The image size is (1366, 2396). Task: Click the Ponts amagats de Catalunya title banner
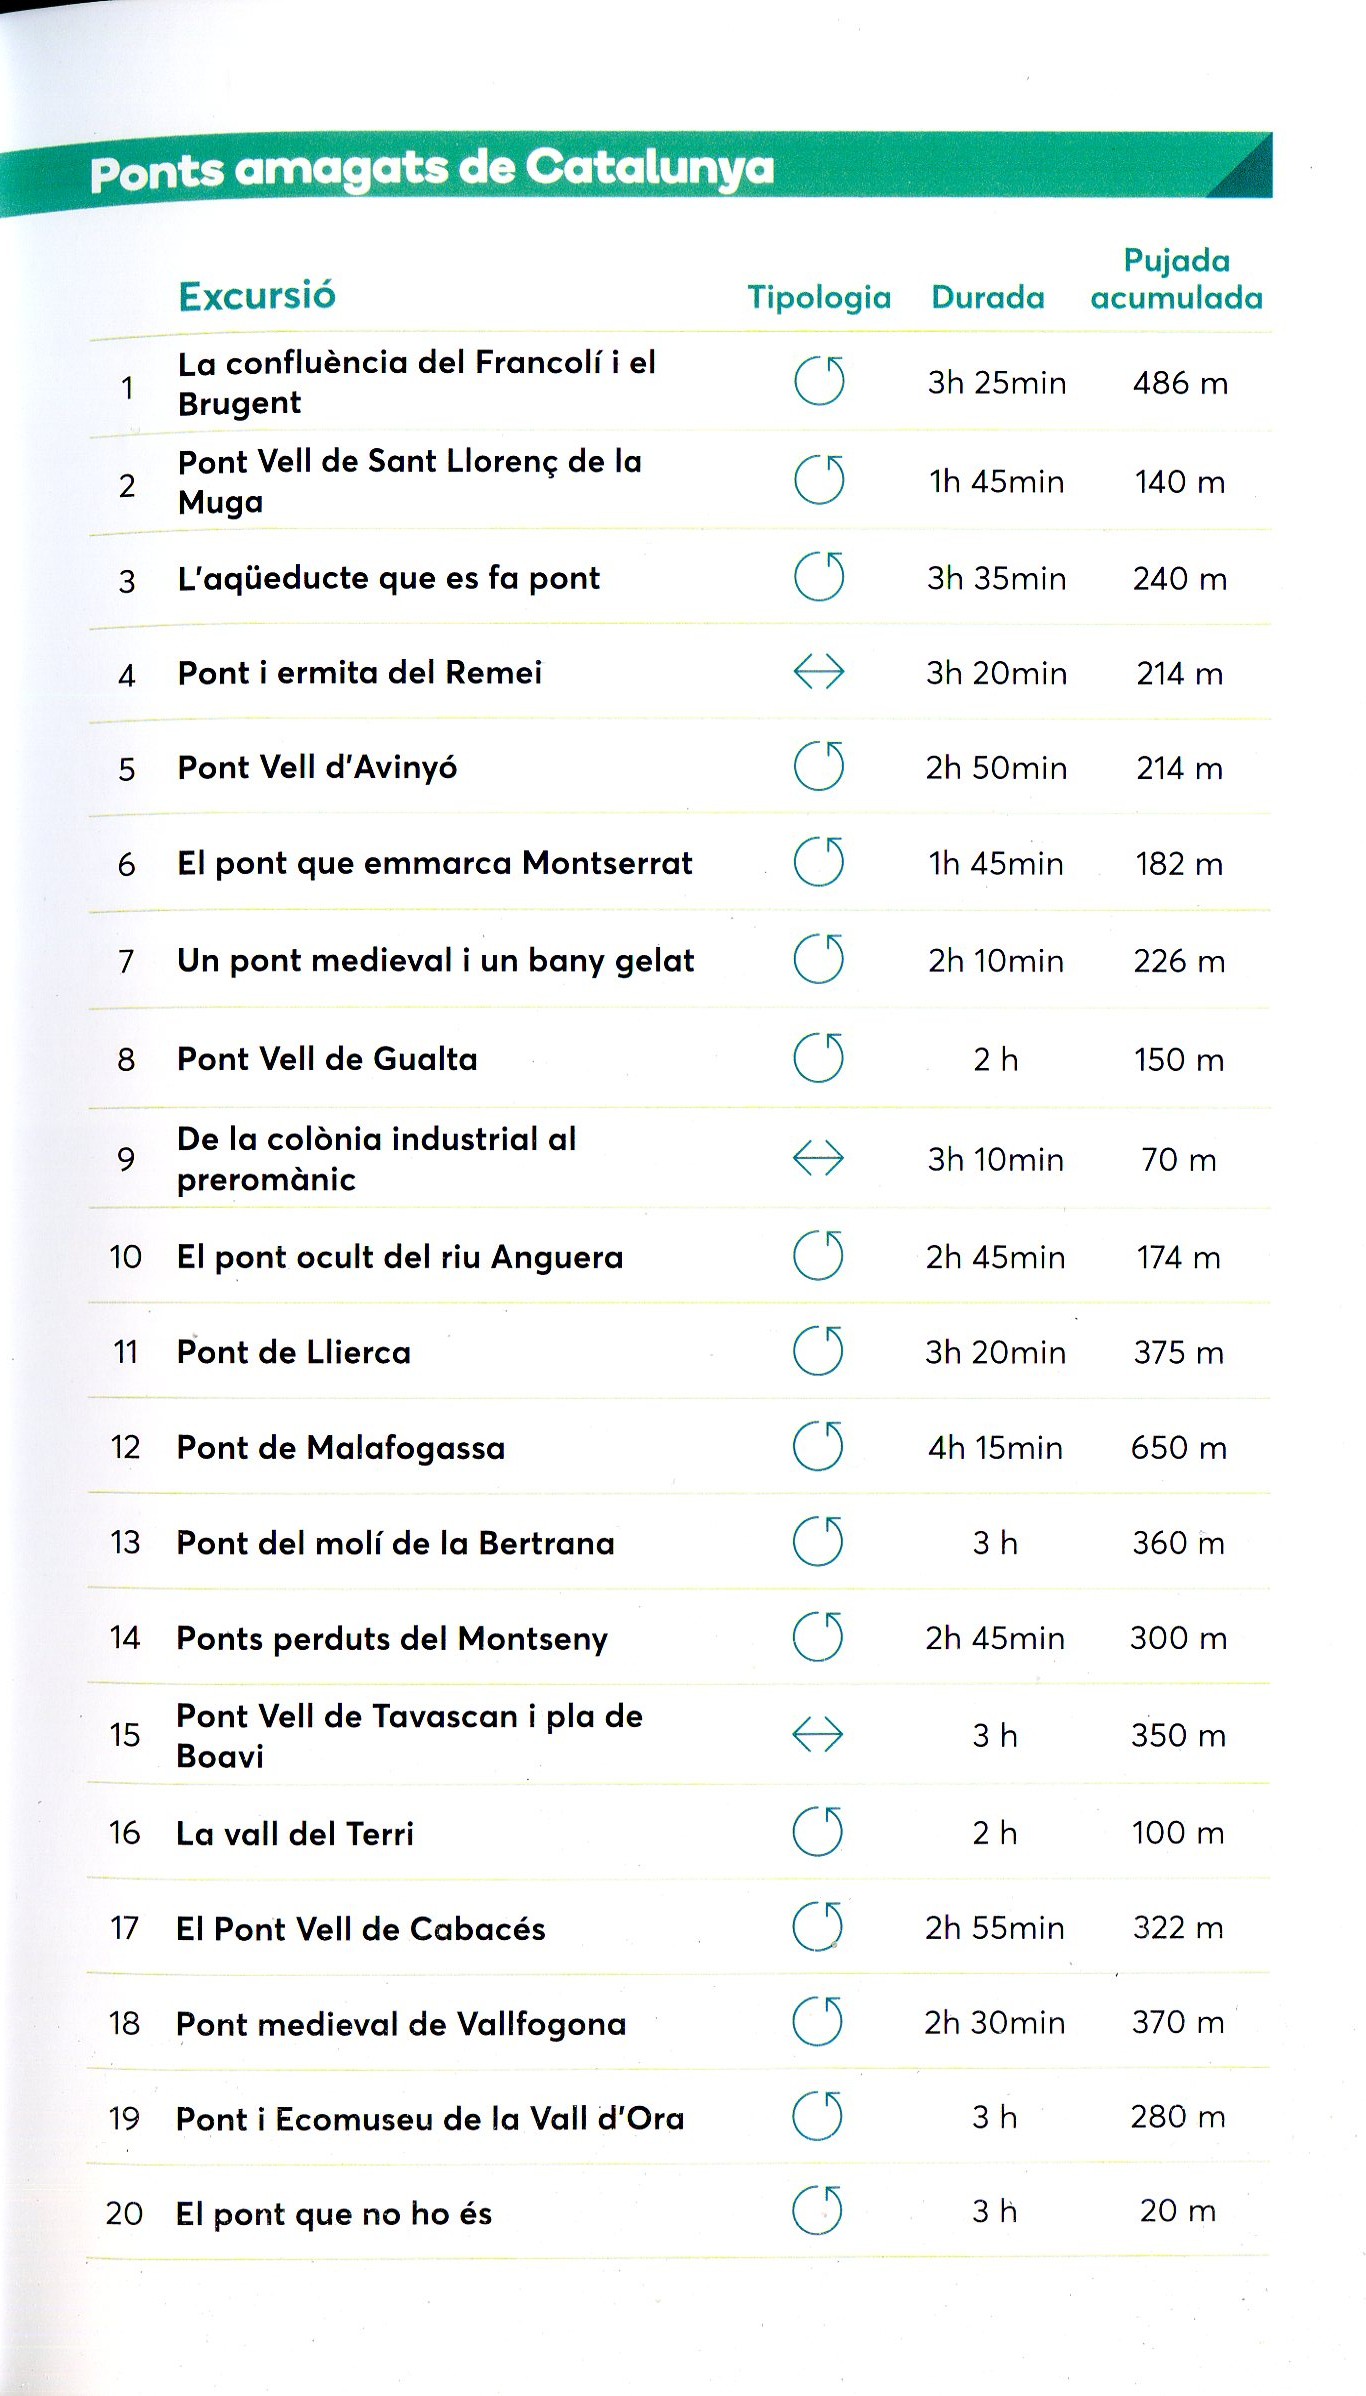point(432,170)
